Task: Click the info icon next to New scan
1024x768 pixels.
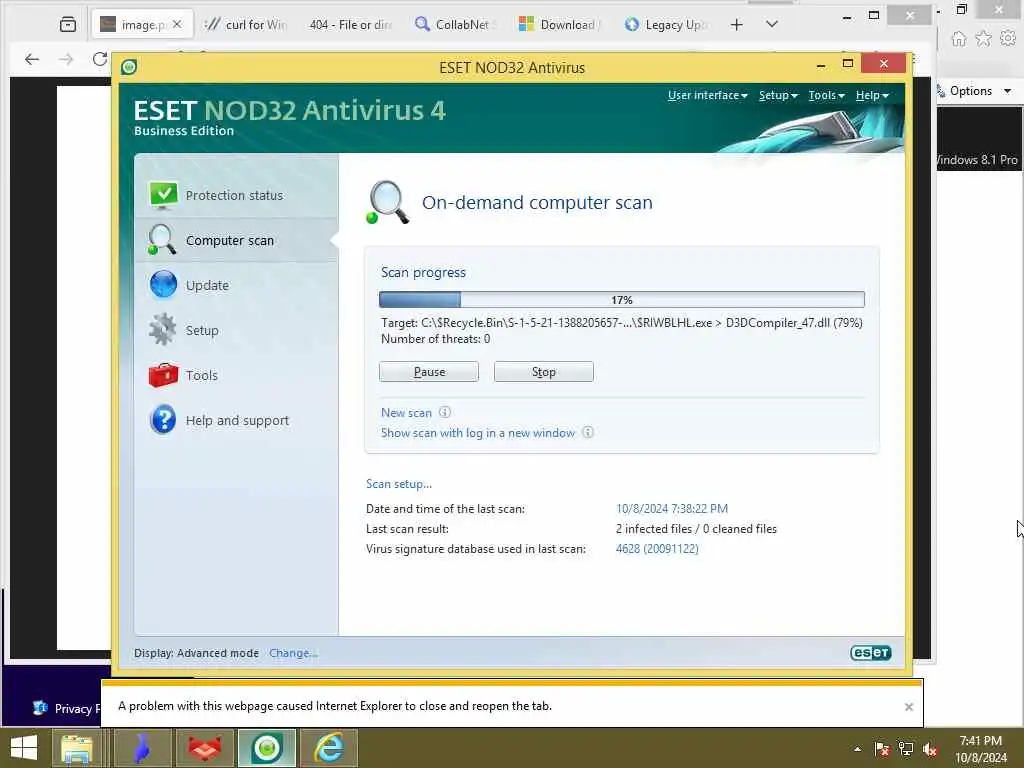Action: 445,412
